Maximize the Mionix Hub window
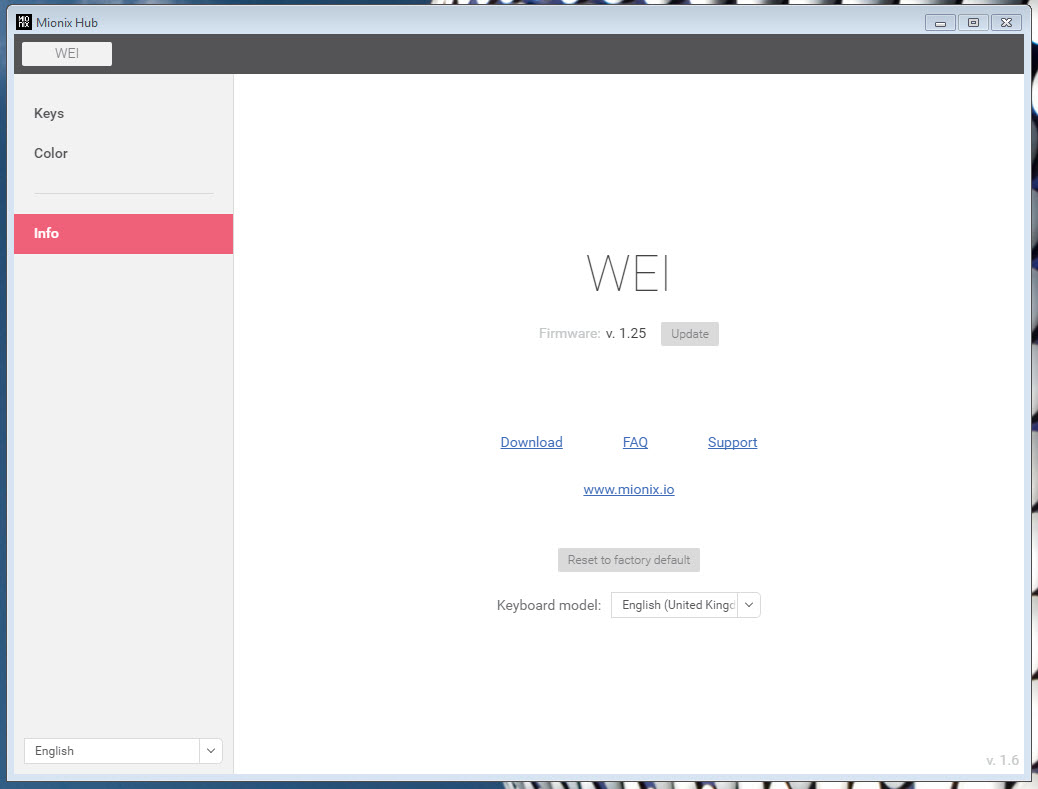 click(973, 23)
